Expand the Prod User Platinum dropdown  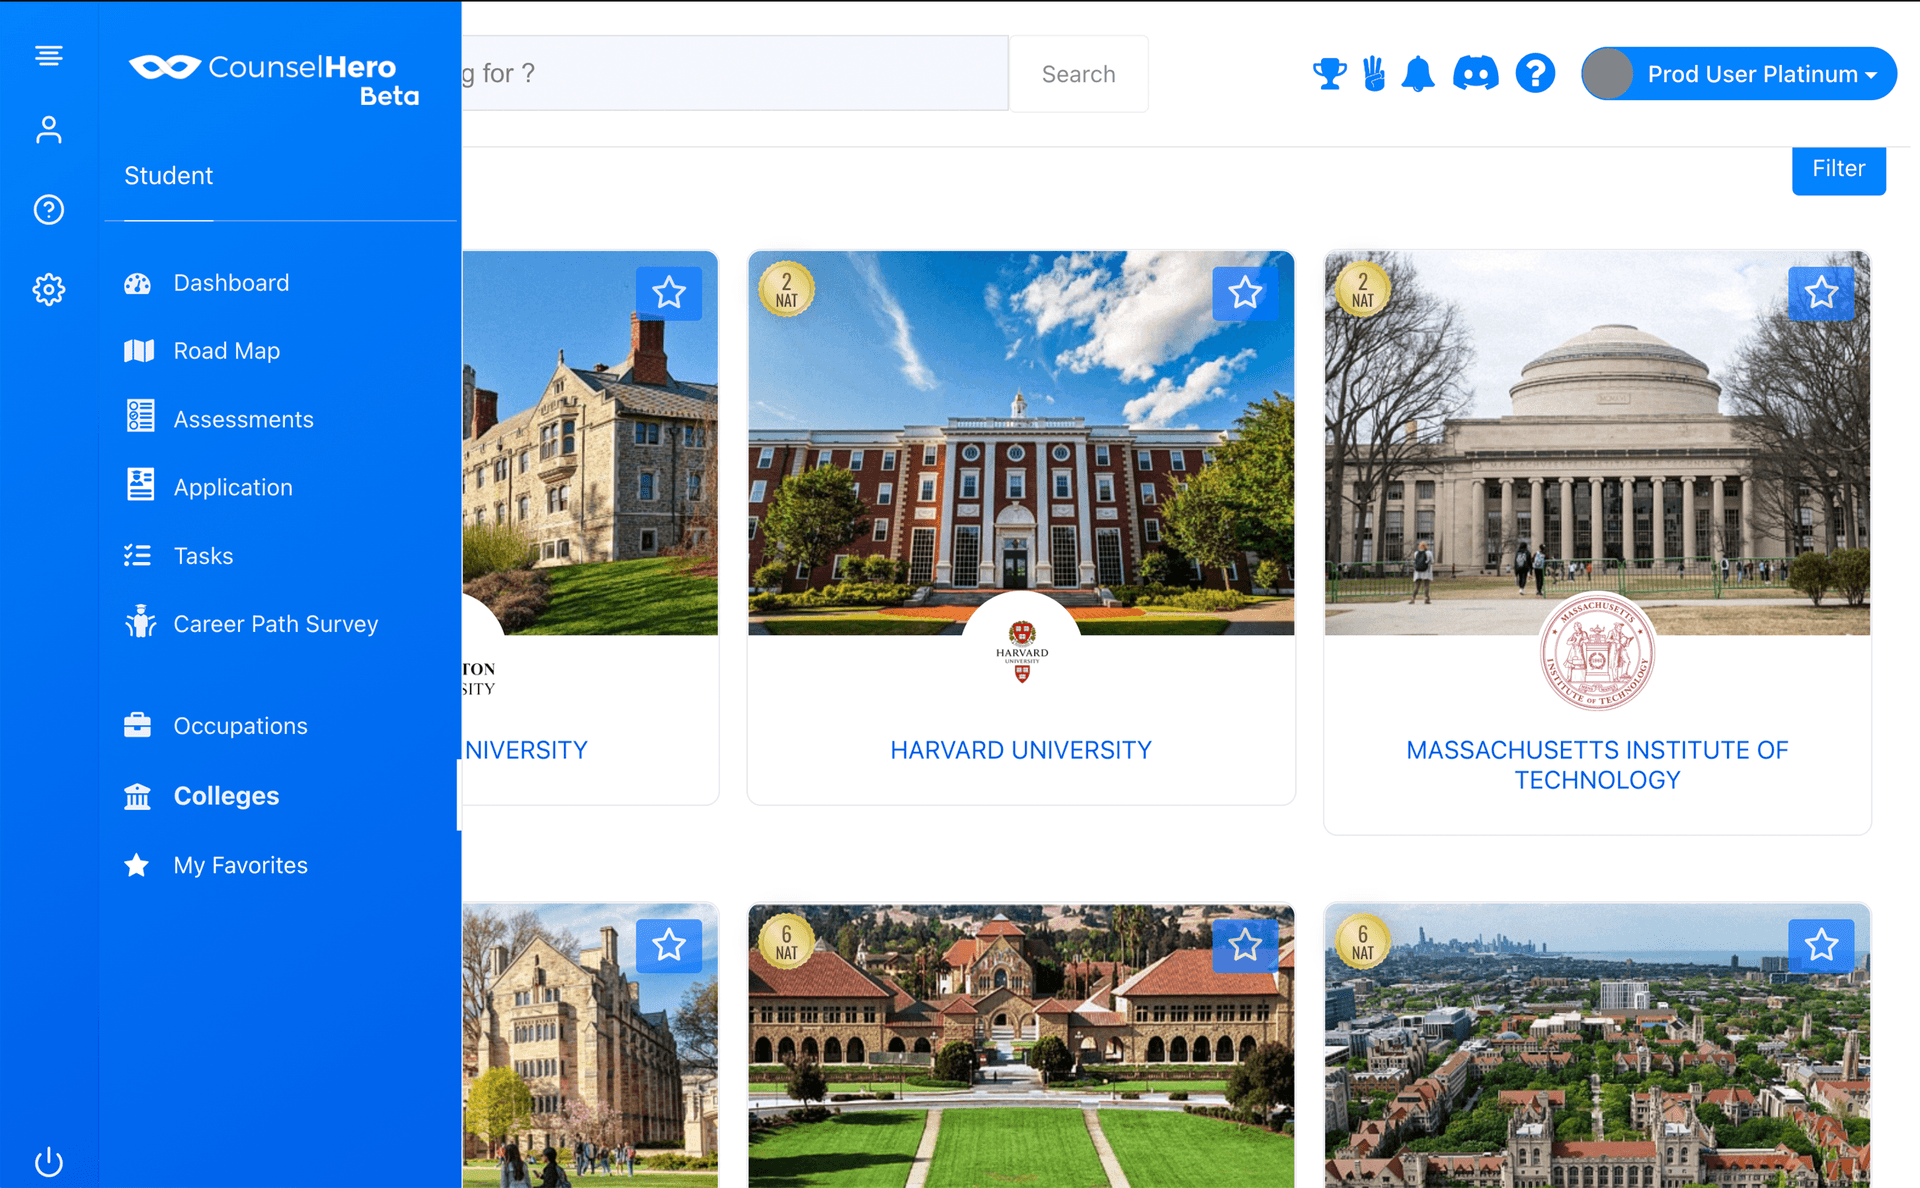coord(1739,74)
